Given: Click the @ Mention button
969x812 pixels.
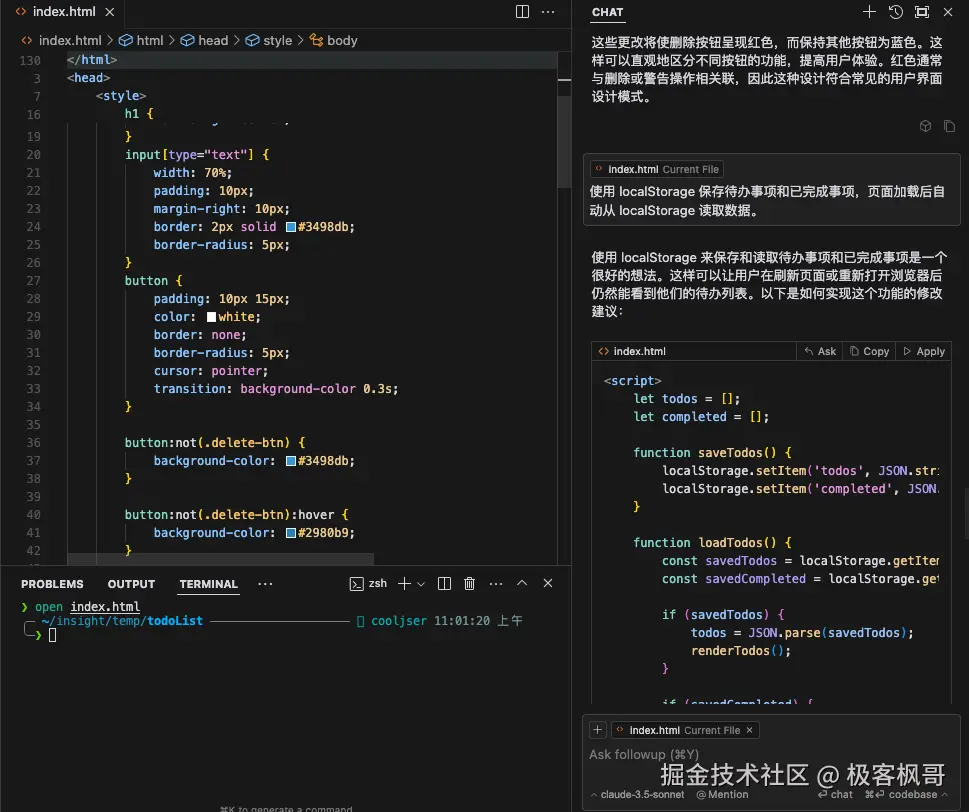Looking at the screenshot, I should 722,795.
